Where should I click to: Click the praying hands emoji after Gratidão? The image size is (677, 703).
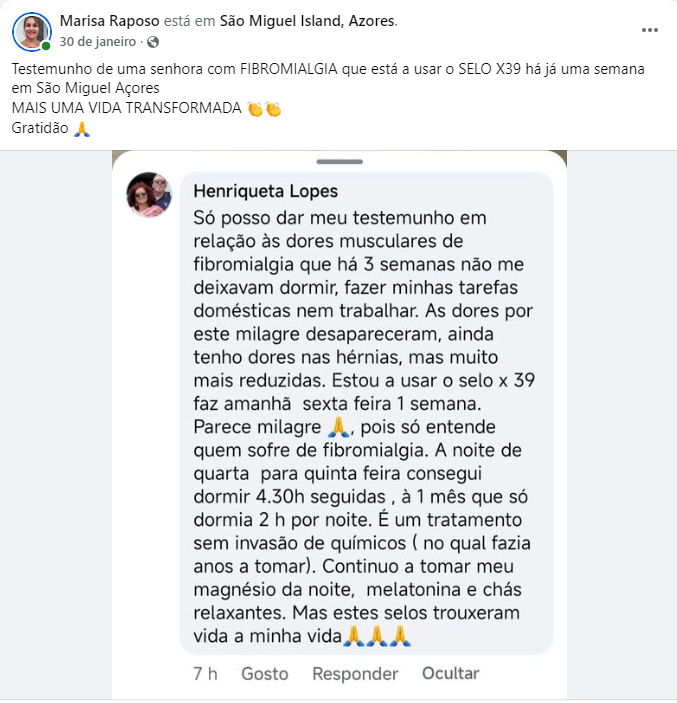82,129
